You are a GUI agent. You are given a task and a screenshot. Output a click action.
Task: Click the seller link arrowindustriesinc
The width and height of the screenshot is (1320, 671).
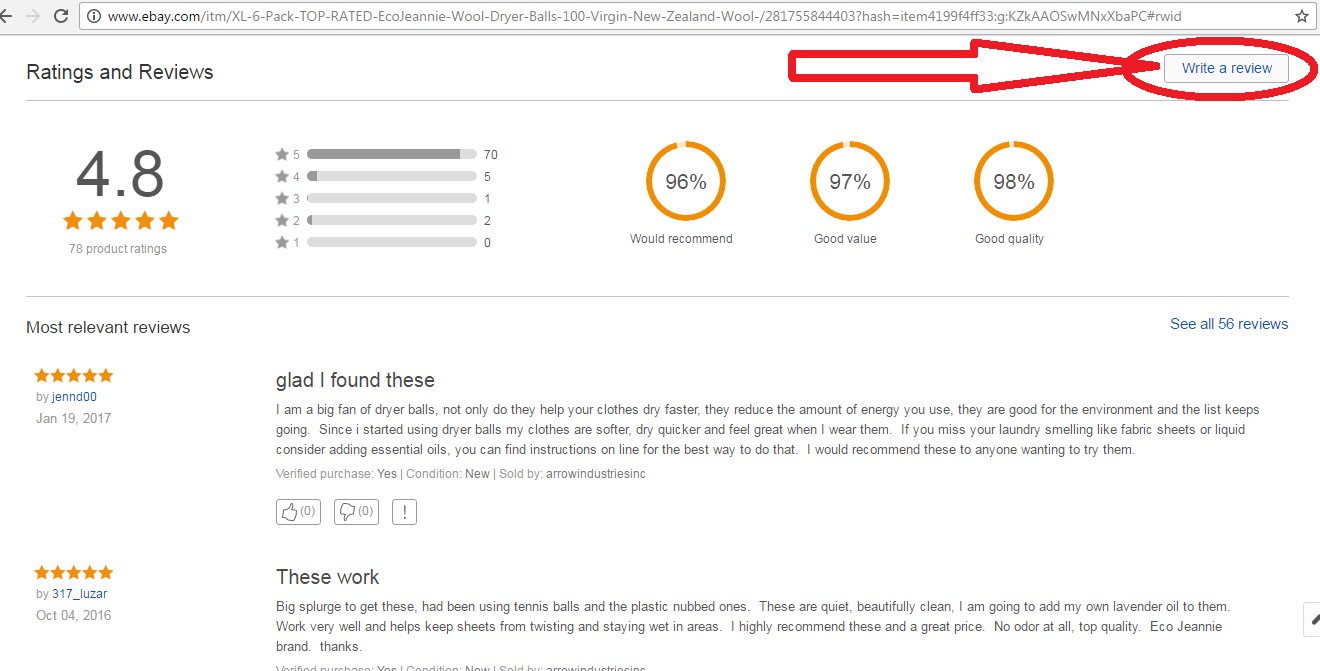(594, 473)
